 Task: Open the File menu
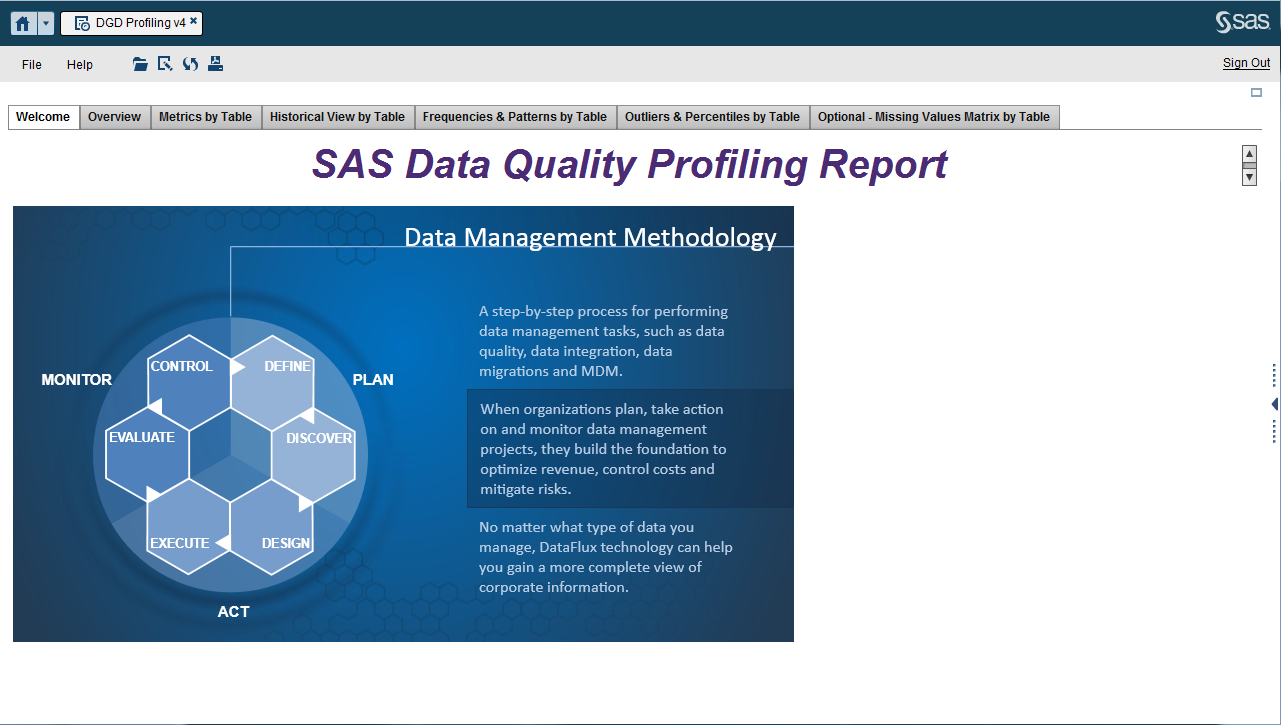(31, 64)
